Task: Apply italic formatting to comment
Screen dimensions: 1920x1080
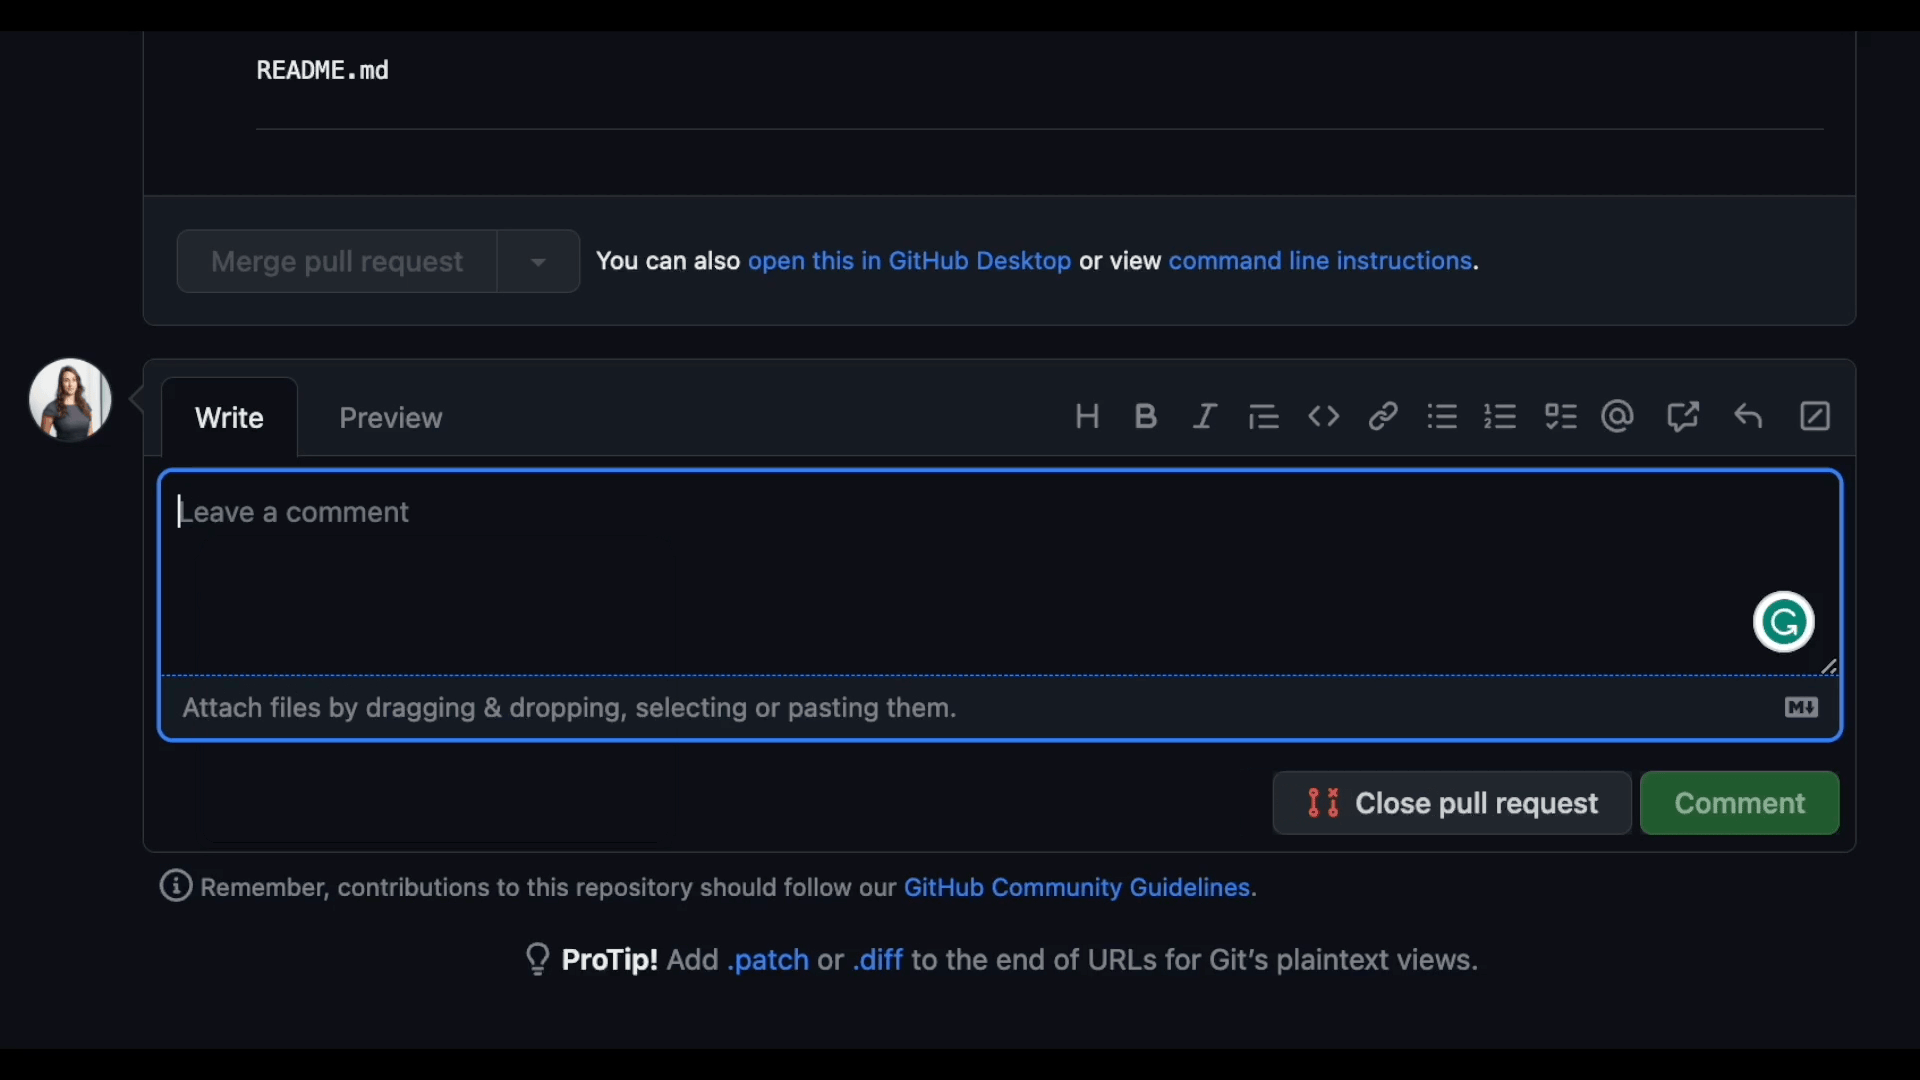Action: 1205,416
